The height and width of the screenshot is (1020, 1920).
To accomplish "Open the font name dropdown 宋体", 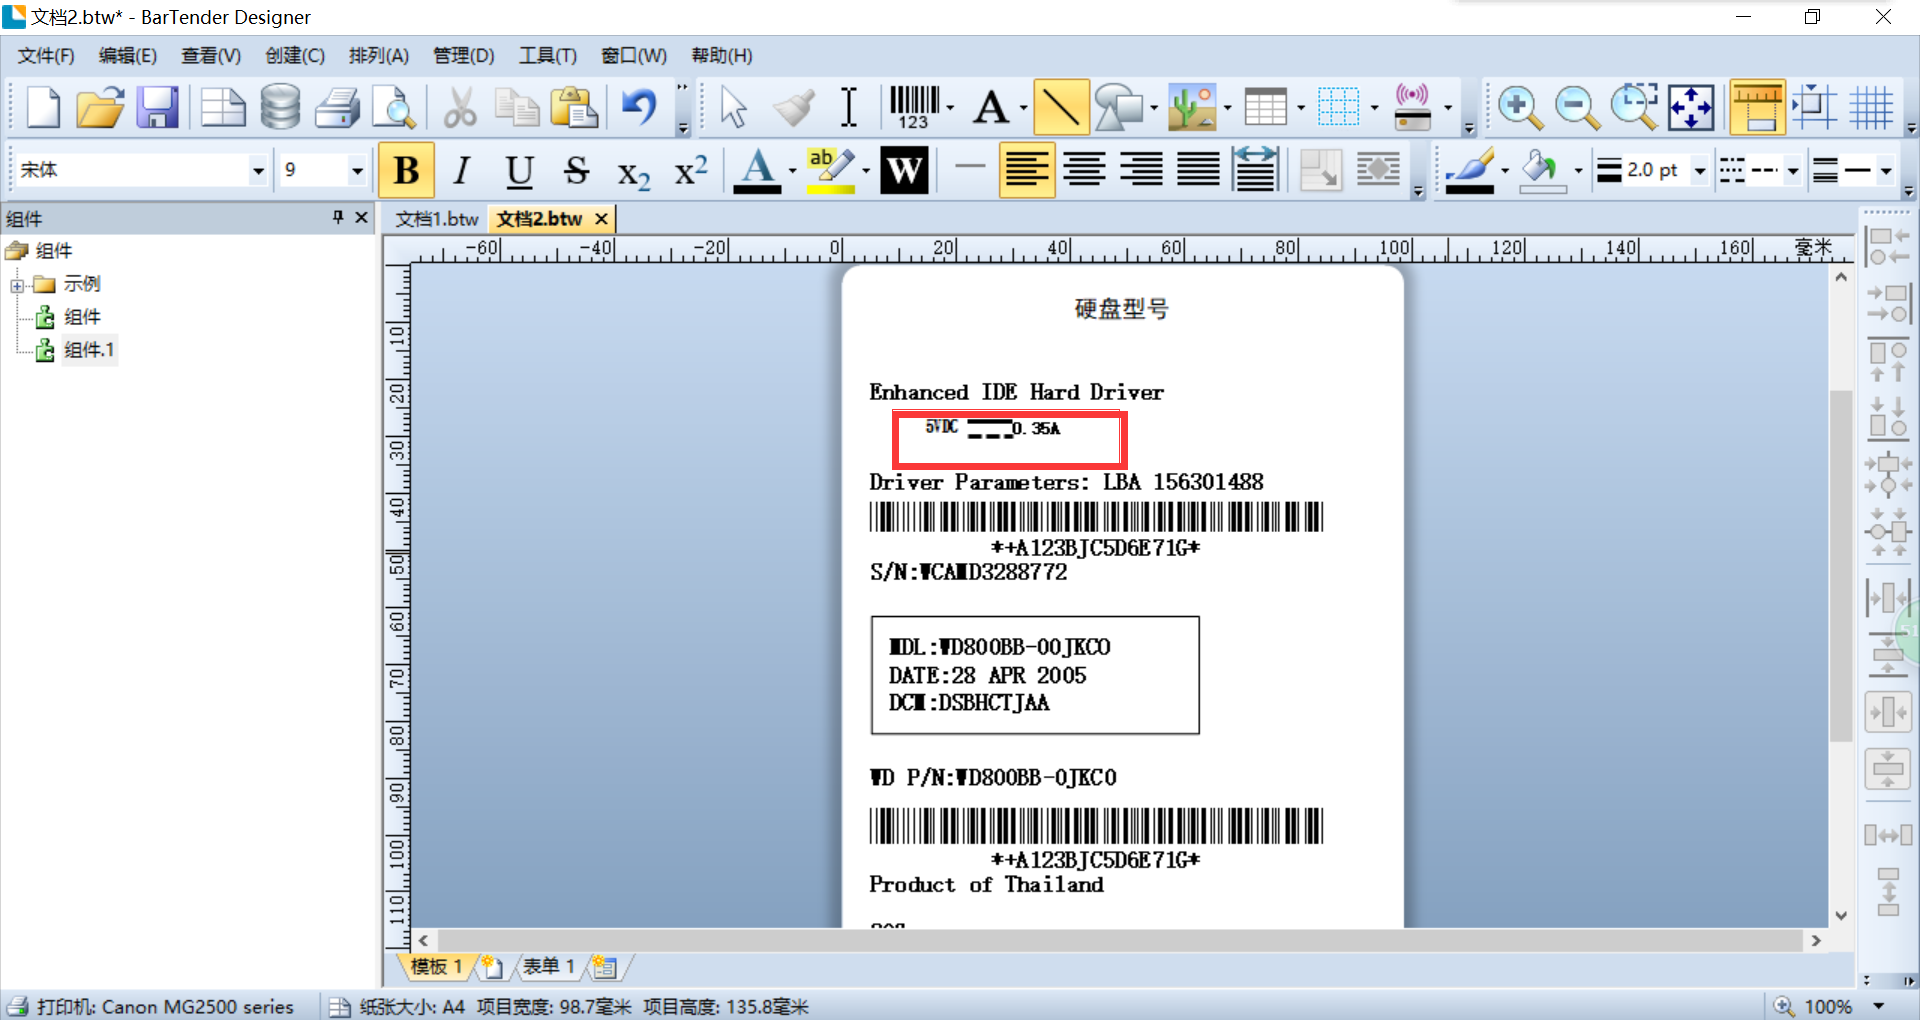I will point(258,171).
